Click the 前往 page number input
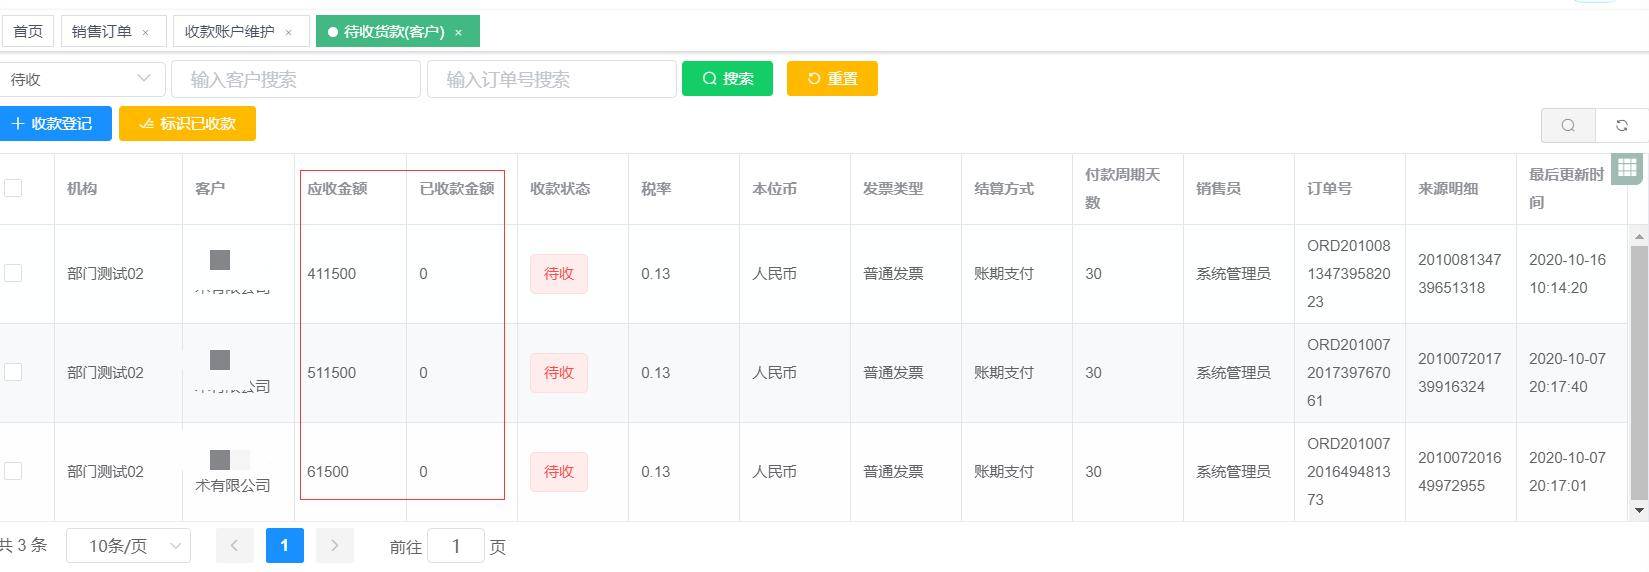Image resolution: width=1649 pixels, height=572 pixels. click(x=456, y=546)
